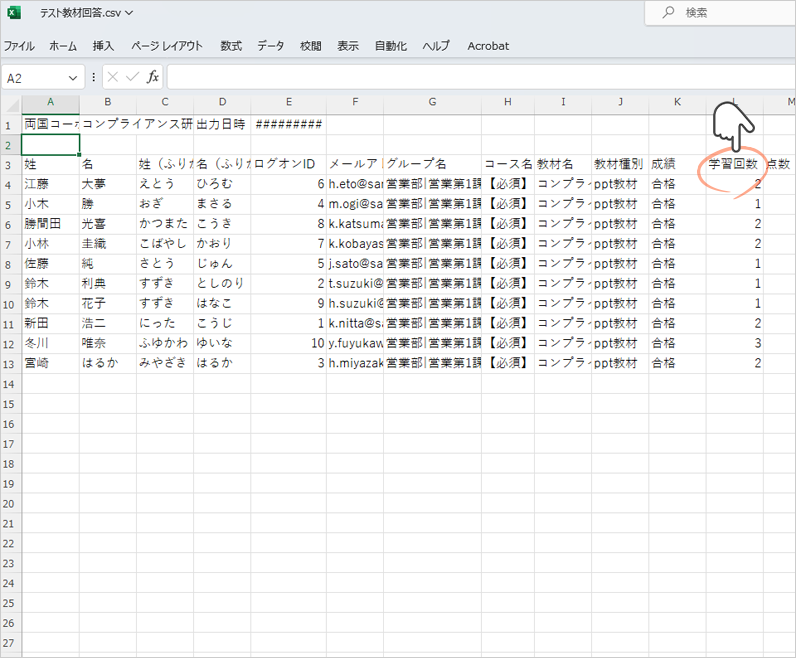Image resolution: width=796 pixels, height=658 pixels.
Task: Open the データ tab
Action: coord(271,46)
